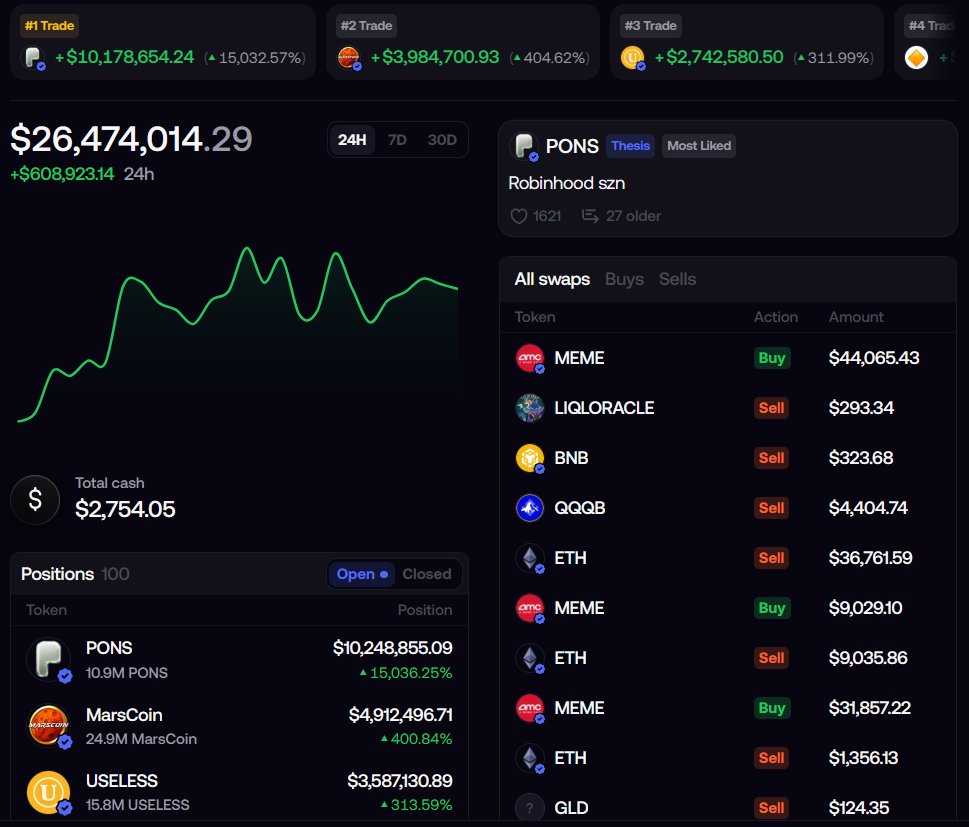Click total portfolio value $26,474,014.29

(131, 139)
